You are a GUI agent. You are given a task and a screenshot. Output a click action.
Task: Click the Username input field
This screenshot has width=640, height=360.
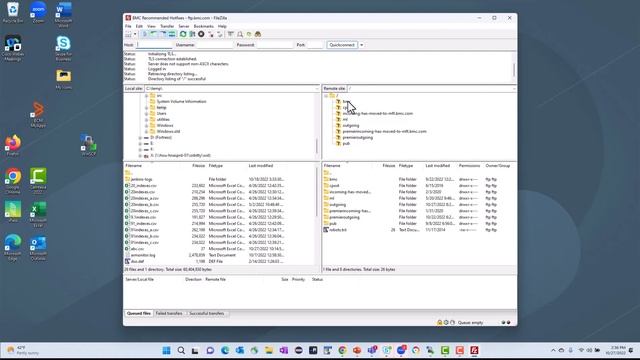pyautogui.click(x=215, y=45)
